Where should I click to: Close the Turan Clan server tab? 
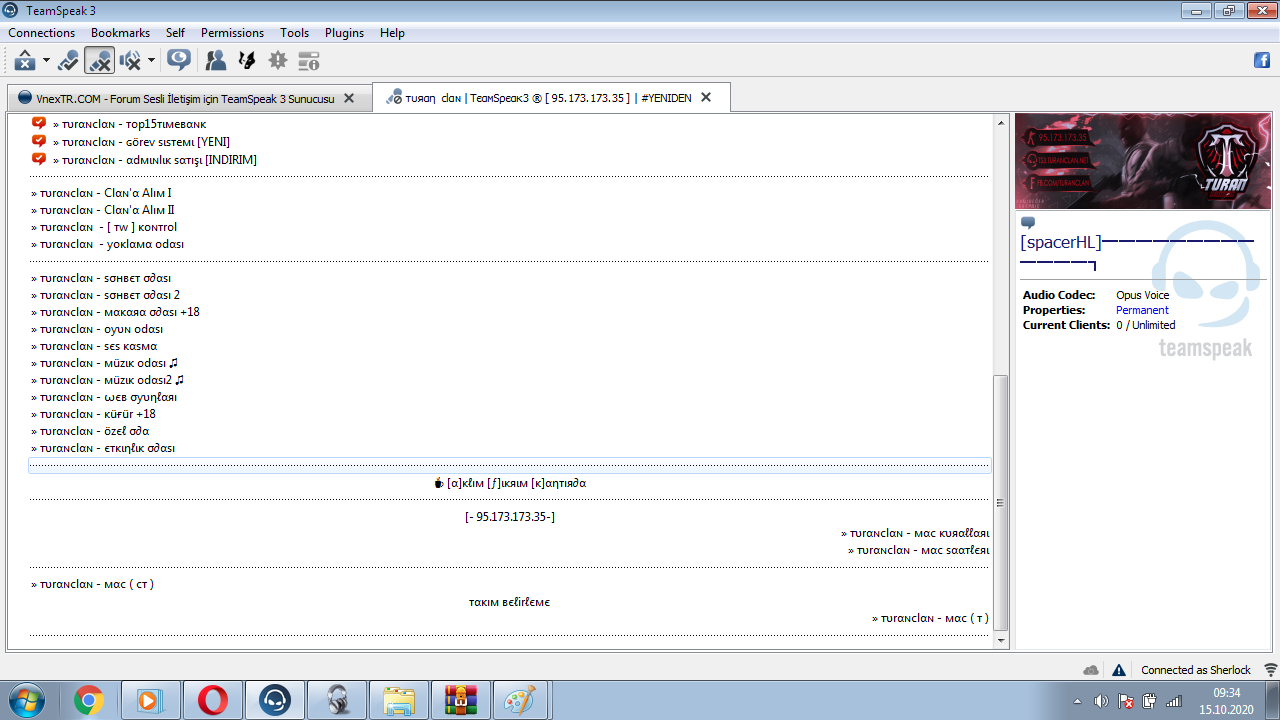coord(706,97)
